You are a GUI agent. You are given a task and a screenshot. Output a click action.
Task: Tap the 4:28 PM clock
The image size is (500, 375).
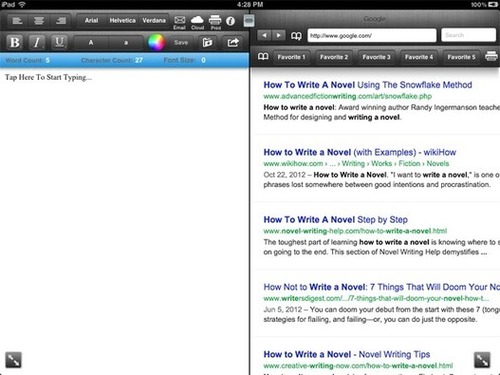(x=250, y=4)
